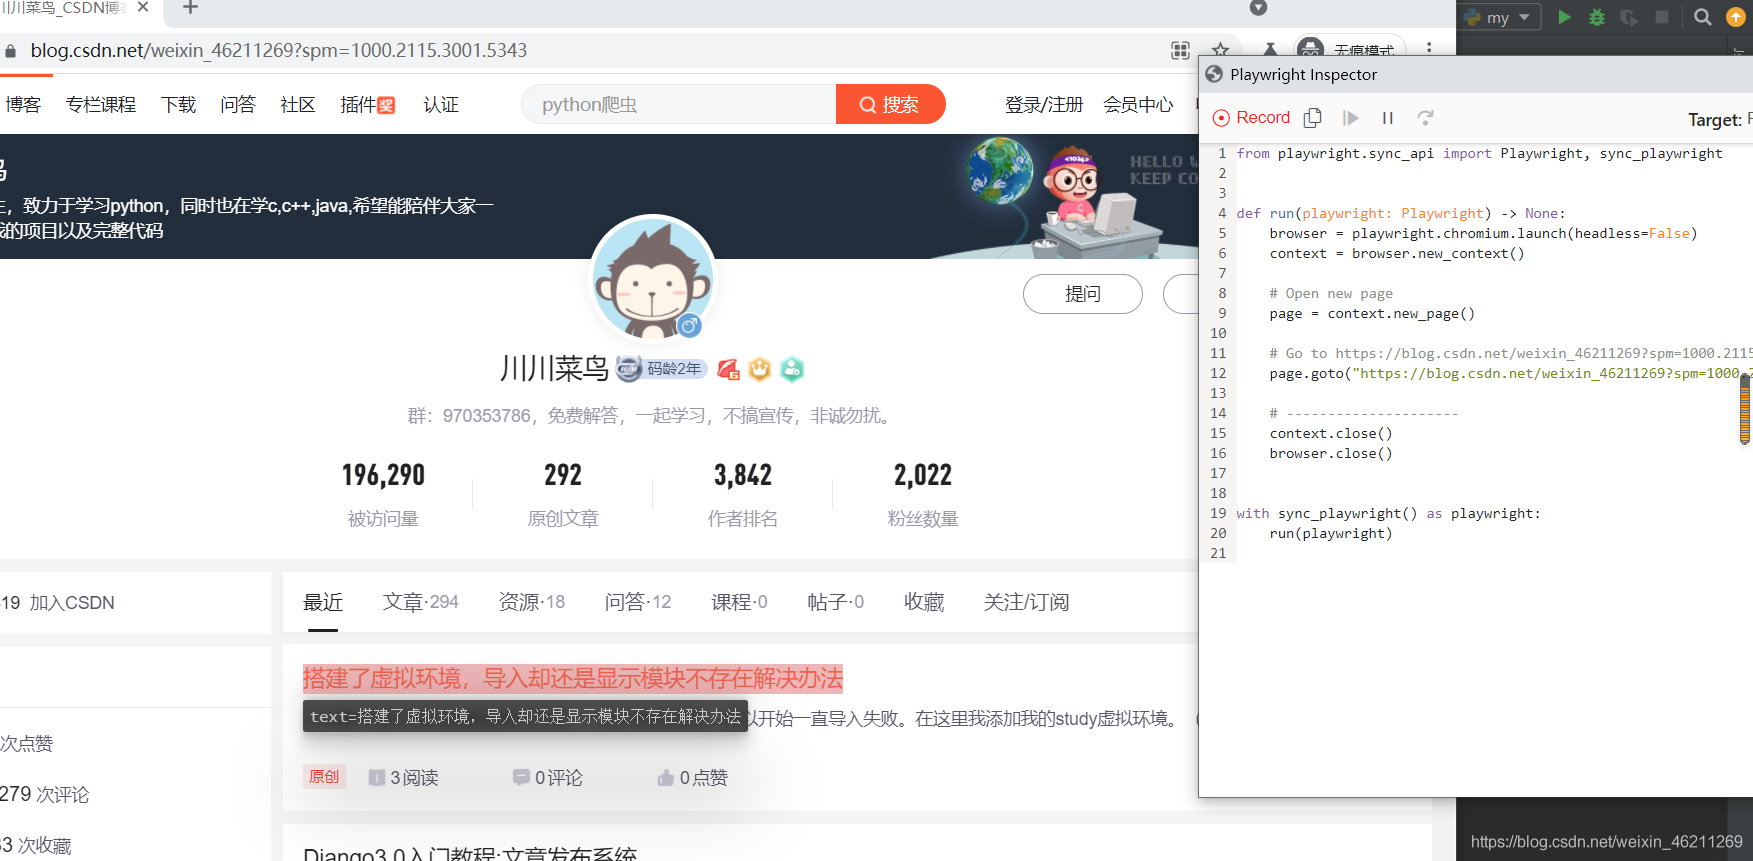Click the Record button in Playwright Inspector
Viewport: 1753px width, 861px height.
pyautogui.click(x=1251, y=118)
